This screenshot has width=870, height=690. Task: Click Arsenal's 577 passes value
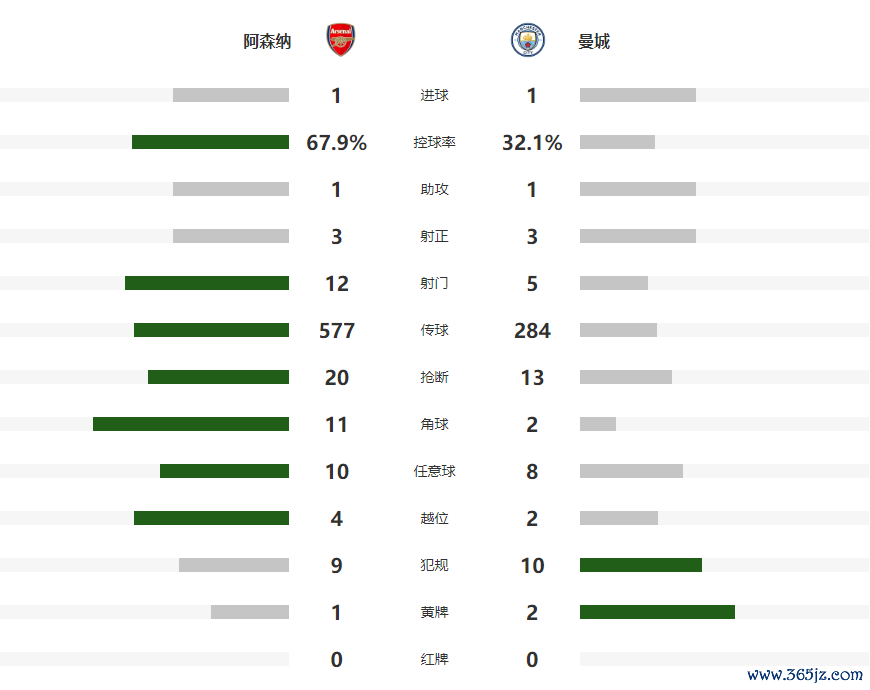click(337, 331)
